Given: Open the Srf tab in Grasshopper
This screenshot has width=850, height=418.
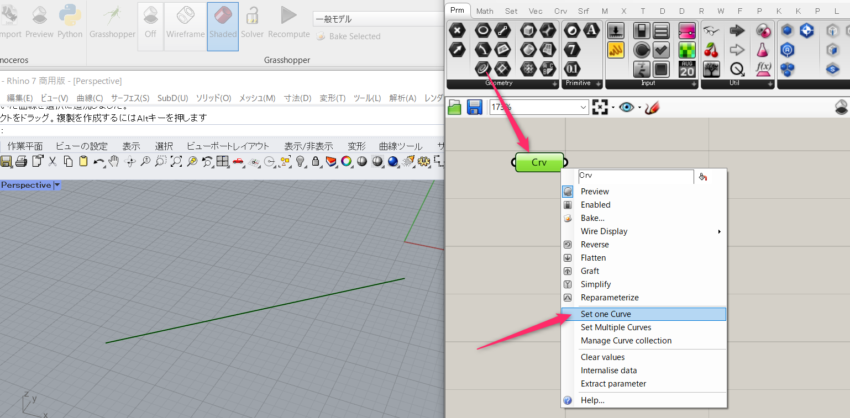Looking at the screenshot, I should coord(583,11).
